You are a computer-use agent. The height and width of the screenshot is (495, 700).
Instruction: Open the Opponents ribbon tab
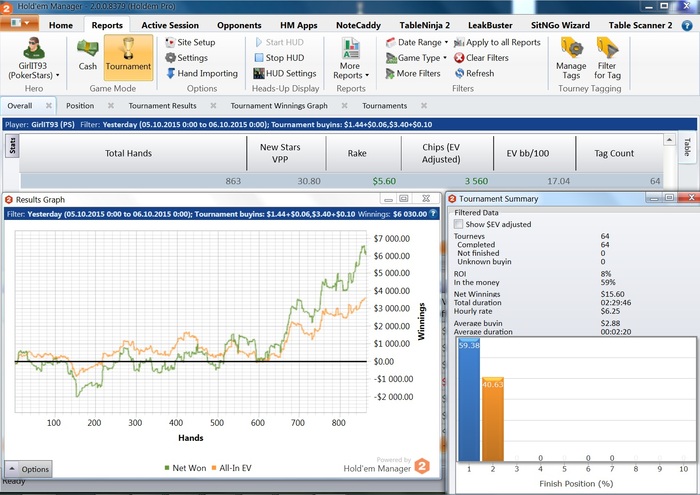click(x=239, y=25)
